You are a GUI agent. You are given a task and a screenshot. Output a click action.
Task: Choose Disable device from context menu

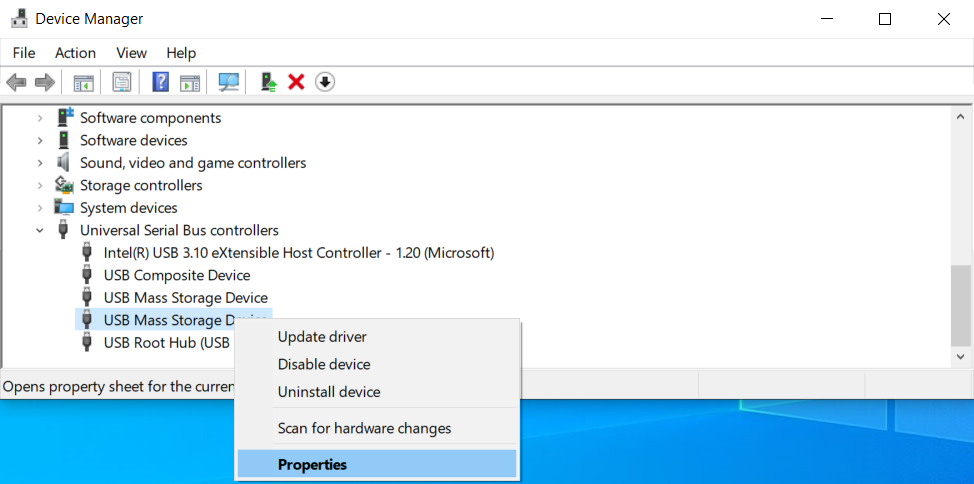[377, 364]
